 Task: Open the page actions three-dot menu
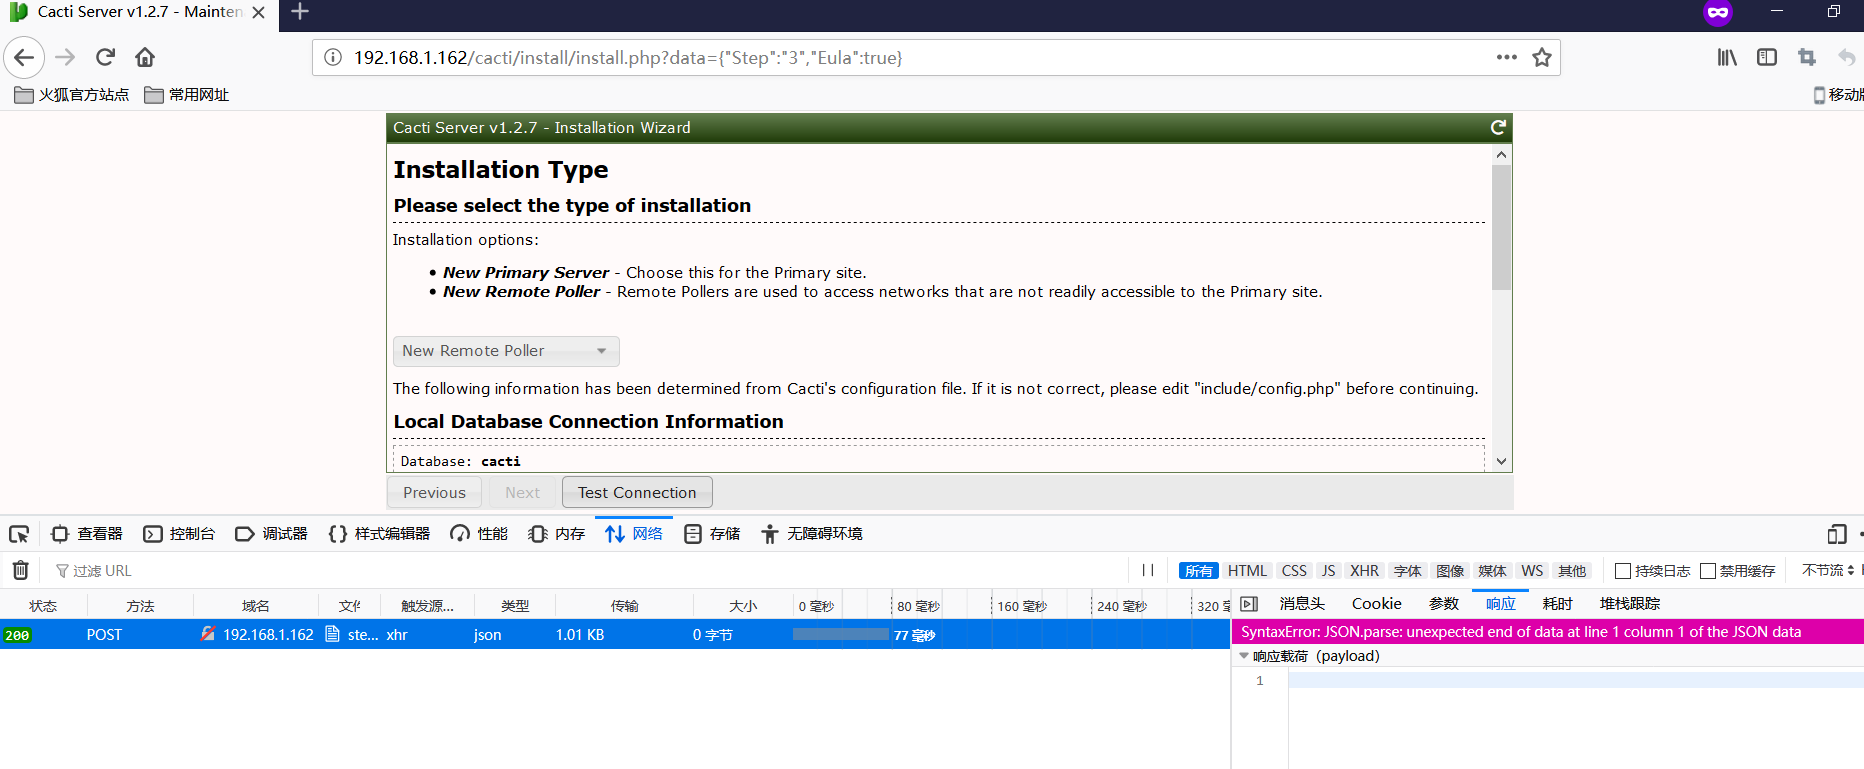click(1507, 57)
